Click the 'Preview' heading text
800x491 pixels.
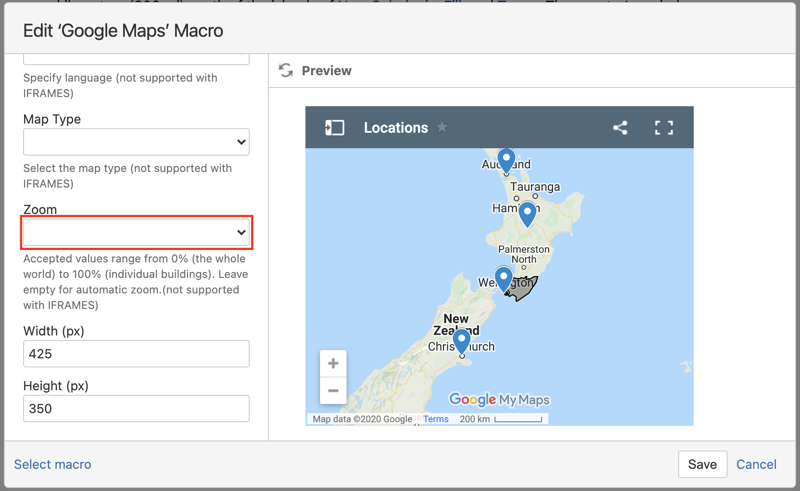tap(327, 70)
